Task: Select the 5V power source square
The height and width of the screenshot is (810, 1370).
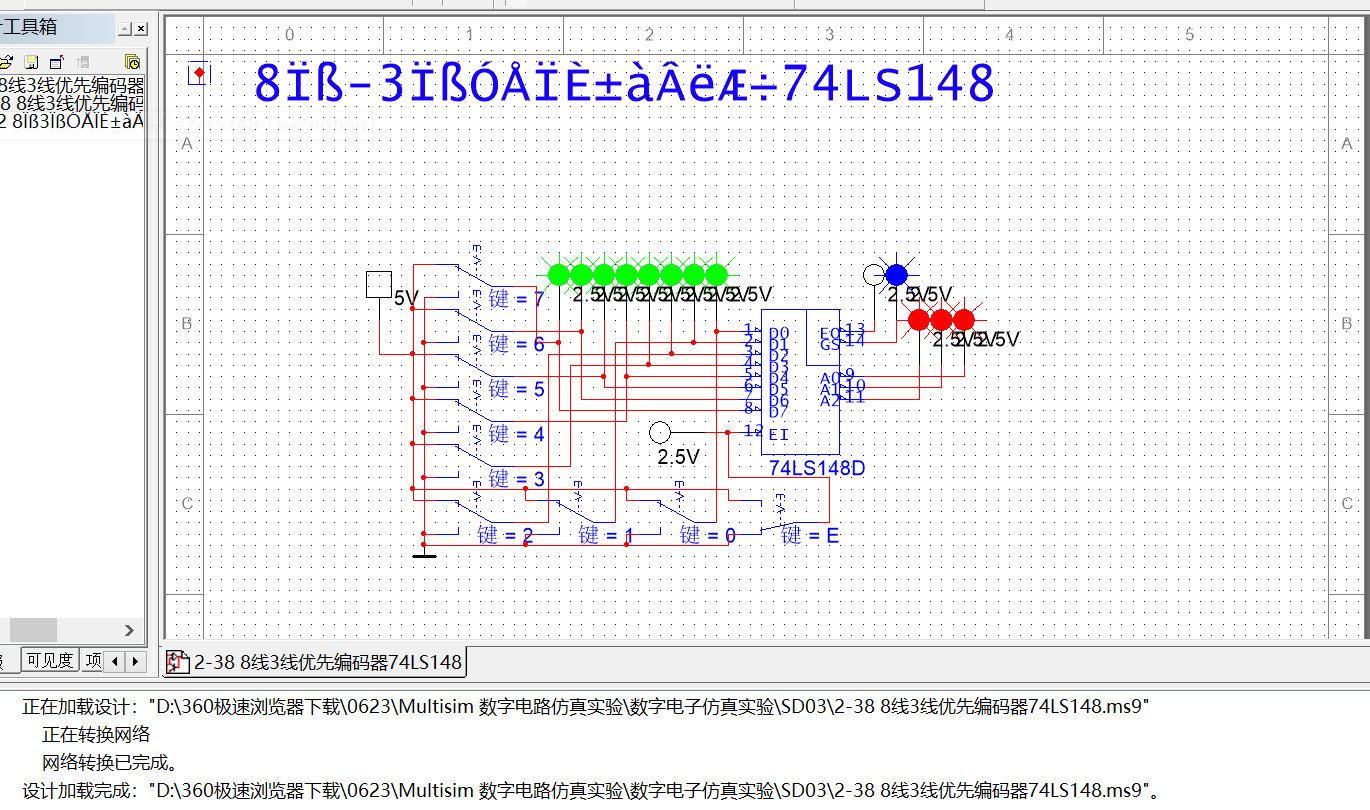Action: [378, 284]
